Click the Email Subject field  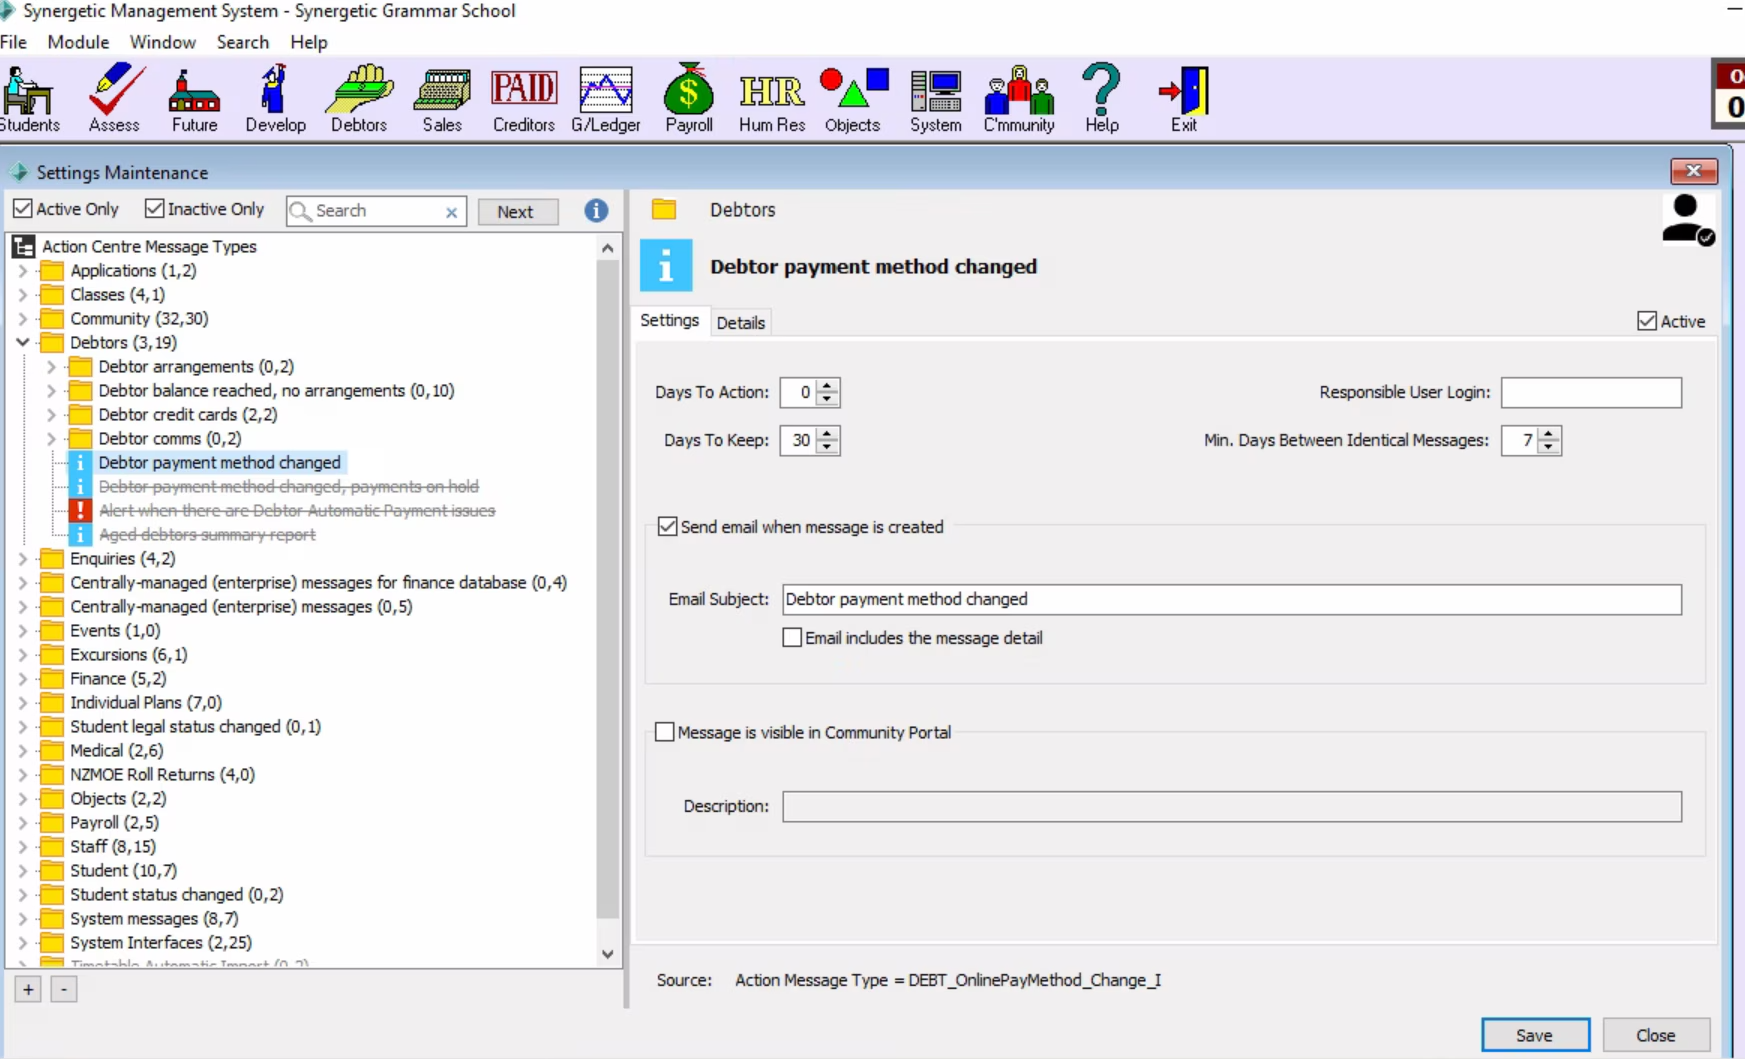click(1232, 599)
